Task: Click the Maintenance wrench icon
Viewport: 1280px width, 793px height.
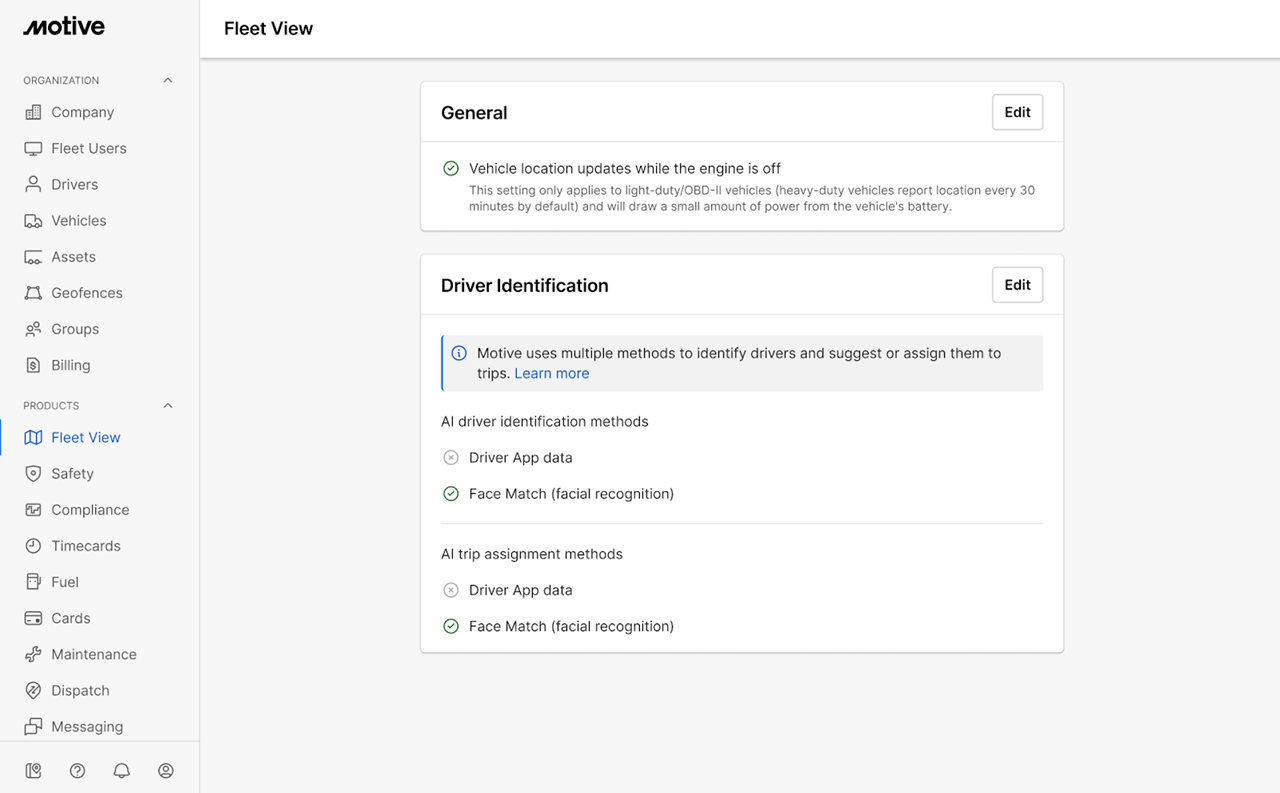Action: [33, 655]
